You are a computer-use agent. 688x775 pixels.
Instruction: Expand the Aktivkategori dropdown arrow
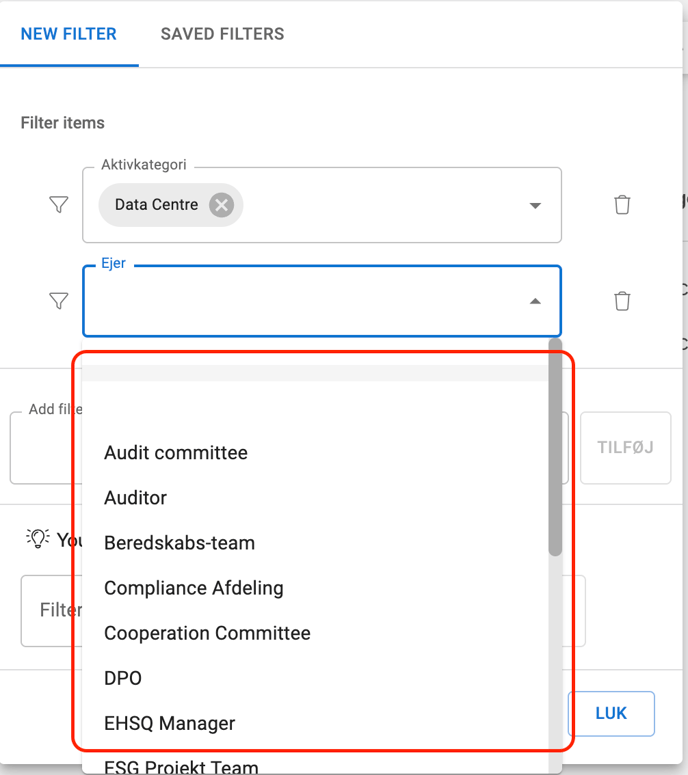pos(535,206)
